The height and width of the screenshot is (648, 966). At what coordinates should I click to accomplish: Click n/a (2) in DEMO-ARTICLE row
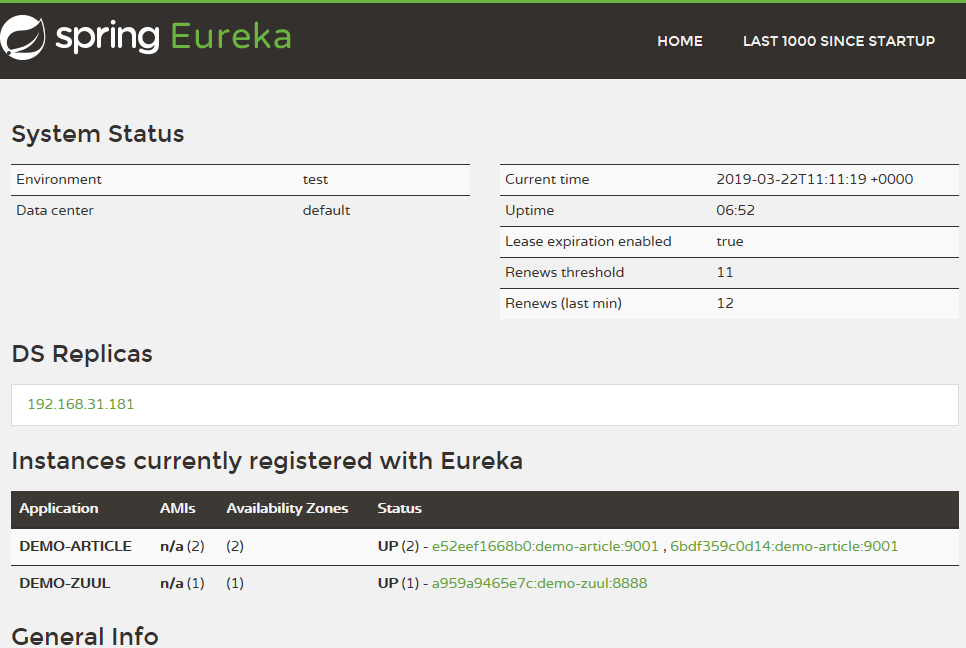click(x=182, y=546)
